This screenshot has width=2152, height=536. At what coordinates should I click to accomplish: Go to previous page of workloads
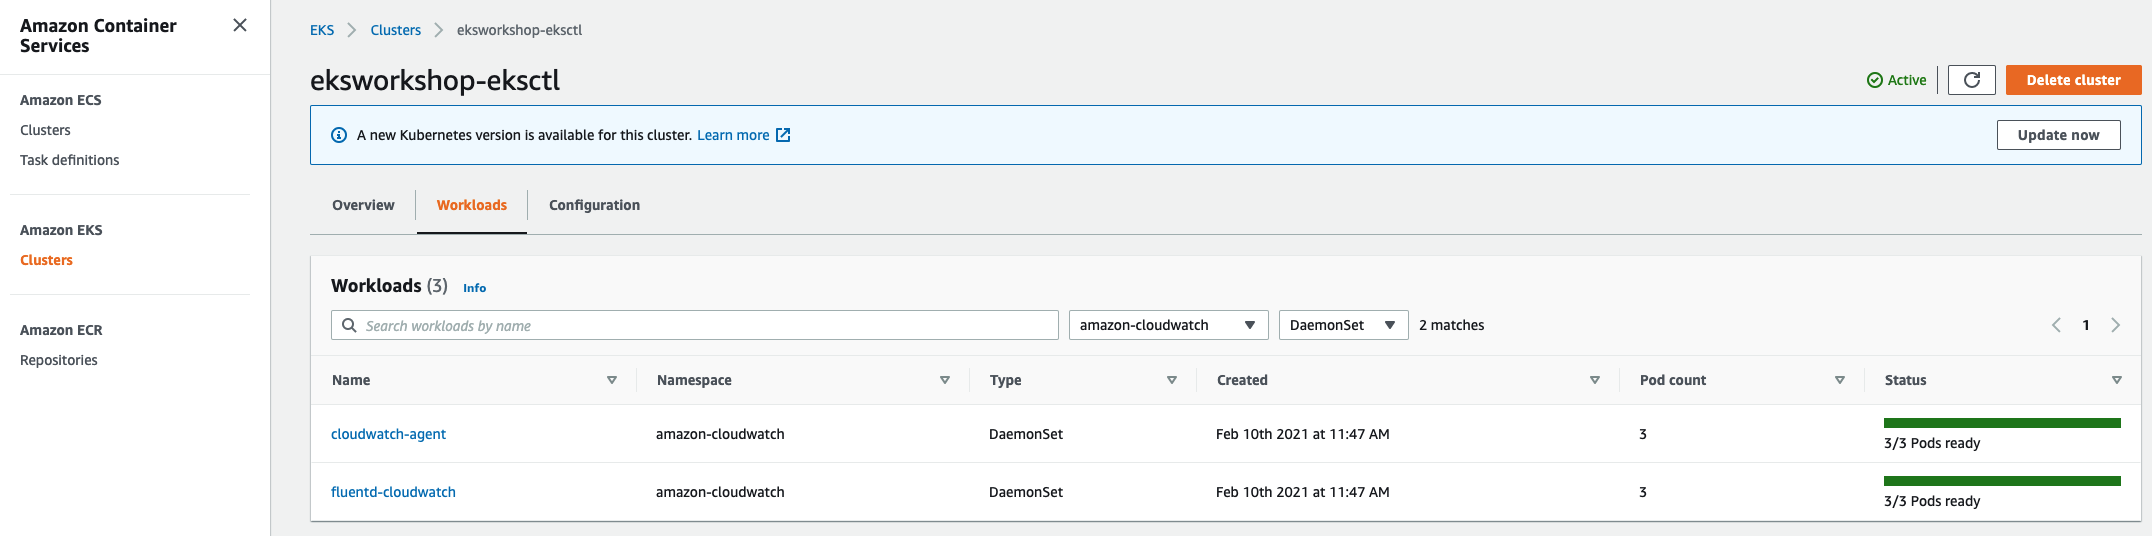2057,325
